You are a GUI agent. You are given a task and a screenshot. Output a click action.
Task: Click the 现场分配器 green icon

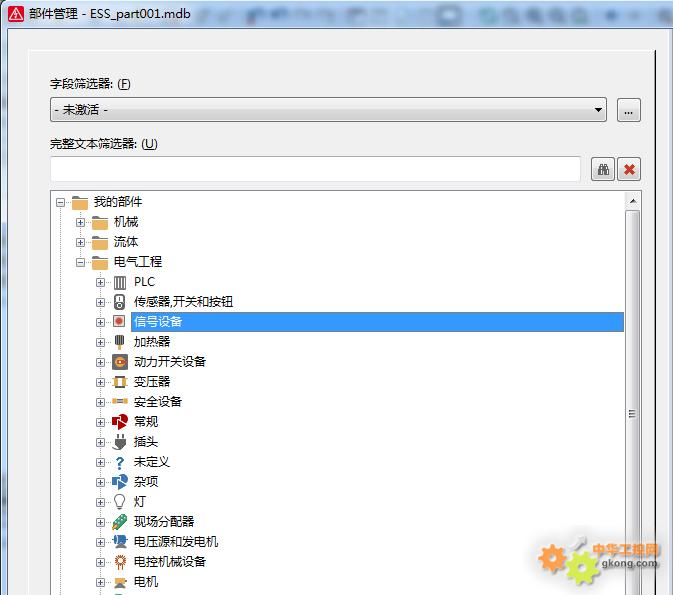pyautogui.click(x=120, y=522)
